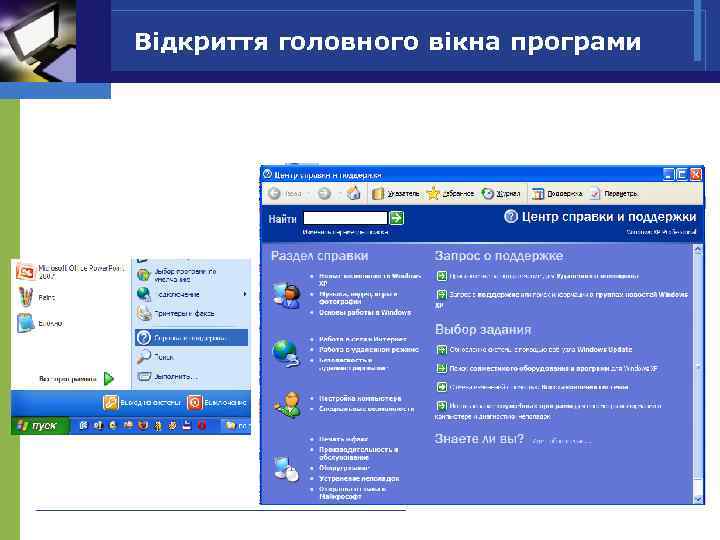
Task: Open the task about computer information and diagnostics tools
Action: point(548,411)
